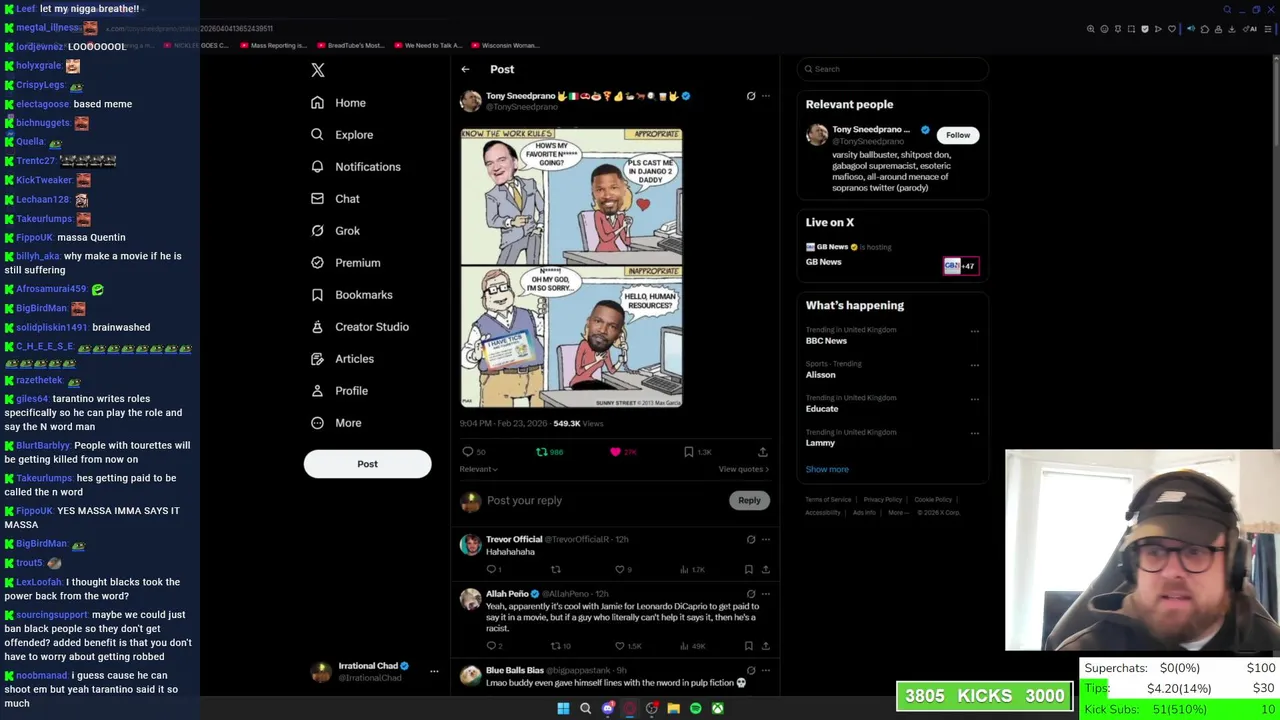Open the Explore search icon
Screen dimensions: 1280x720
click(317, 135)
